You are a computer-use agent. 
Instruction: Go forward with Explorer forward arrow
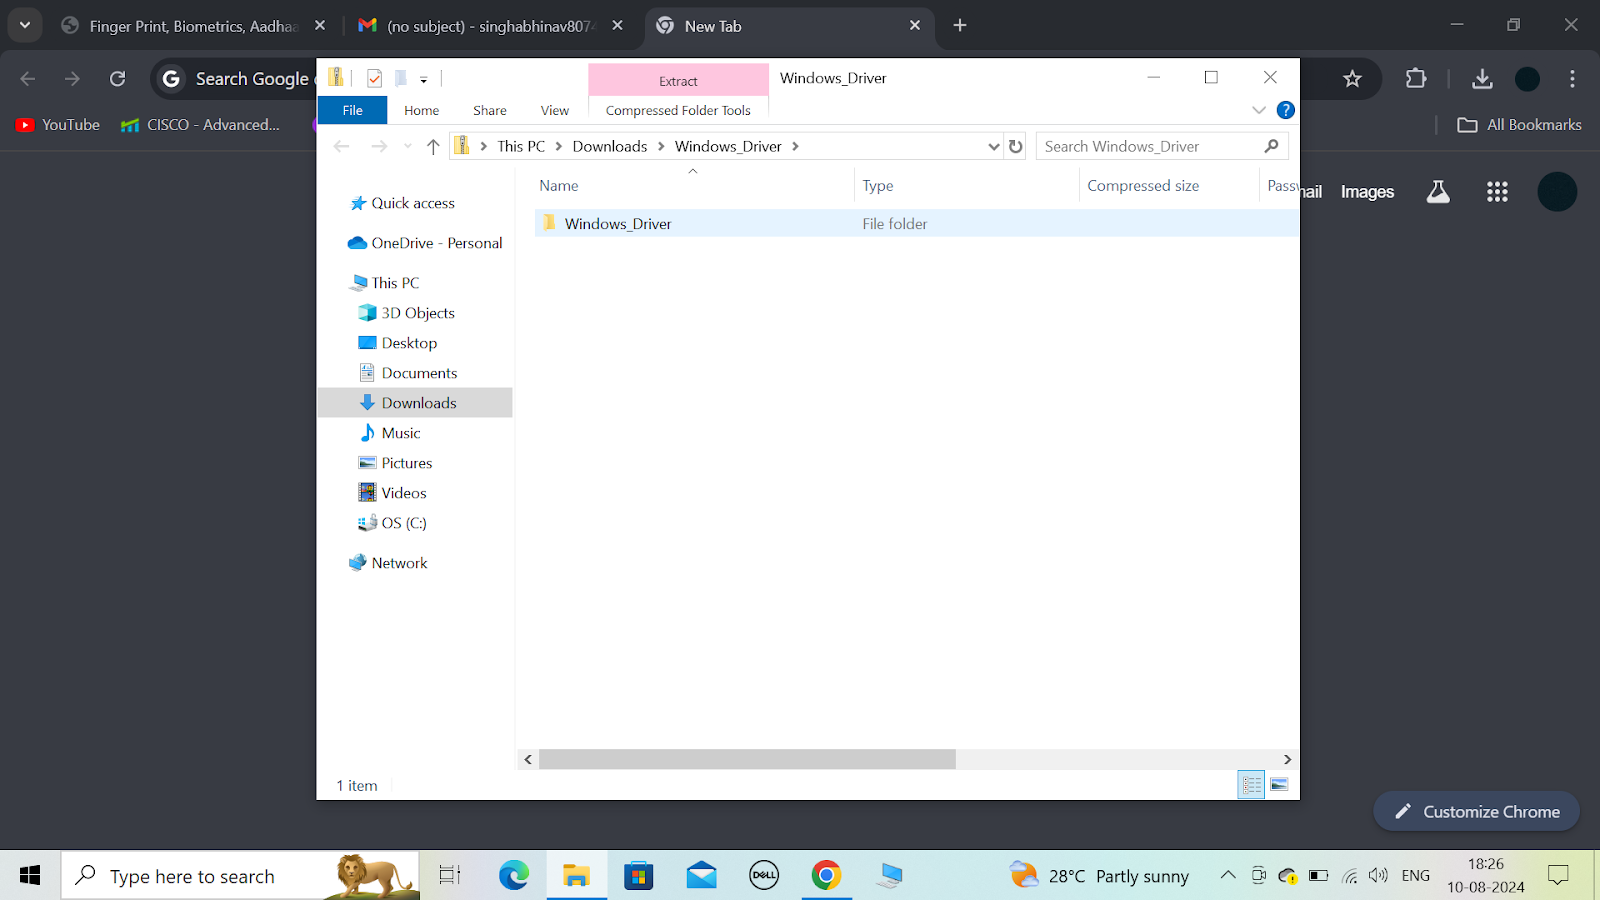[379, 146]
